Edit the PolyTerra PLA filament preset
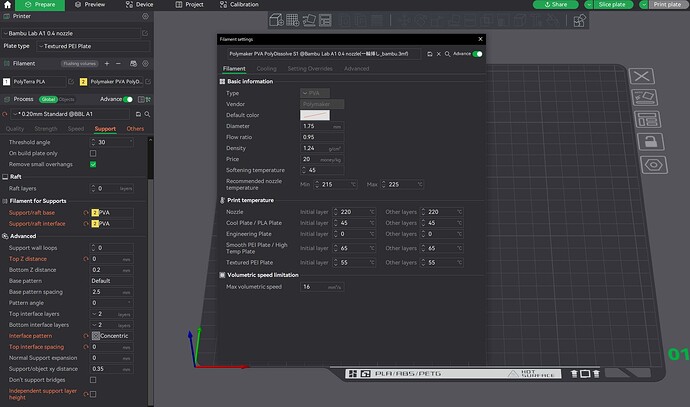This screenshot has width=690, height=407. [70, 82]
